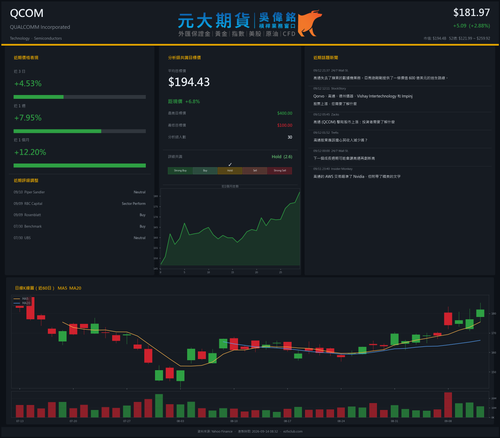Click the UBS rating row
Viewport: 500px width, 438px height.
coord(80,238)
